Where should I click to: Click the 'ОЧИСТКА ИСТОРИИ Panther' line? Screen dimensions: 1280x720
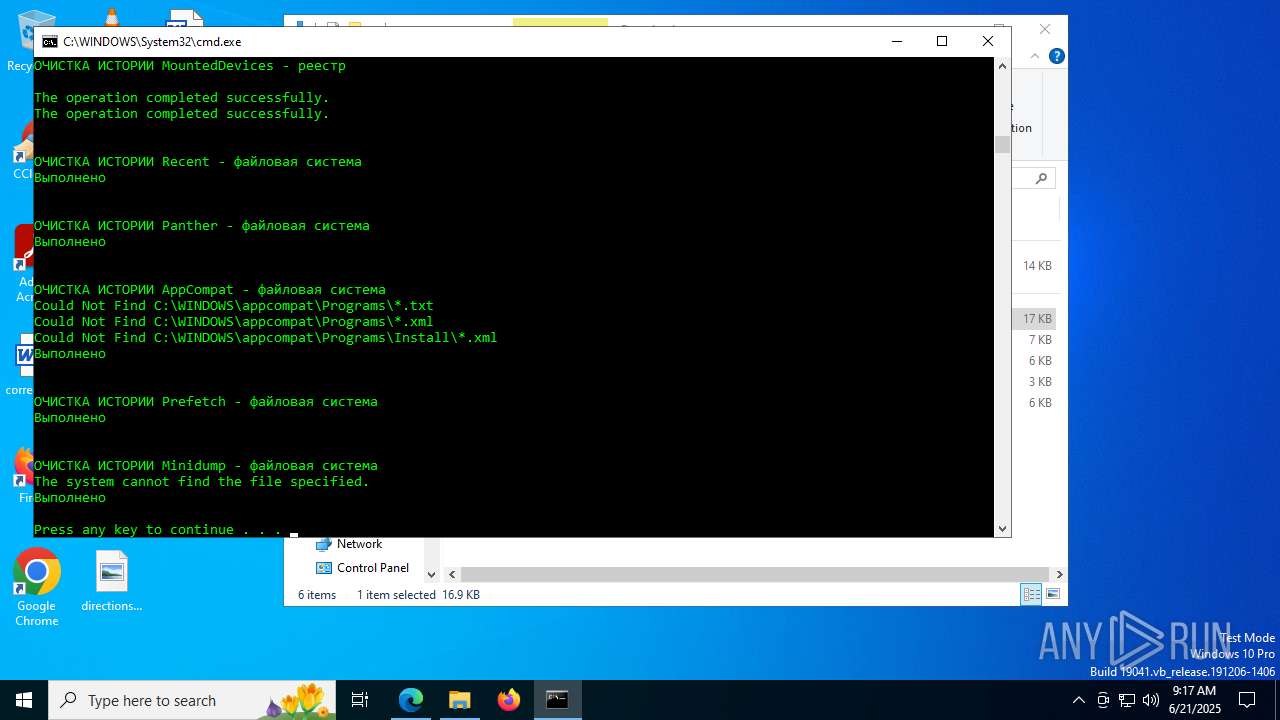[x=201, y=226]
